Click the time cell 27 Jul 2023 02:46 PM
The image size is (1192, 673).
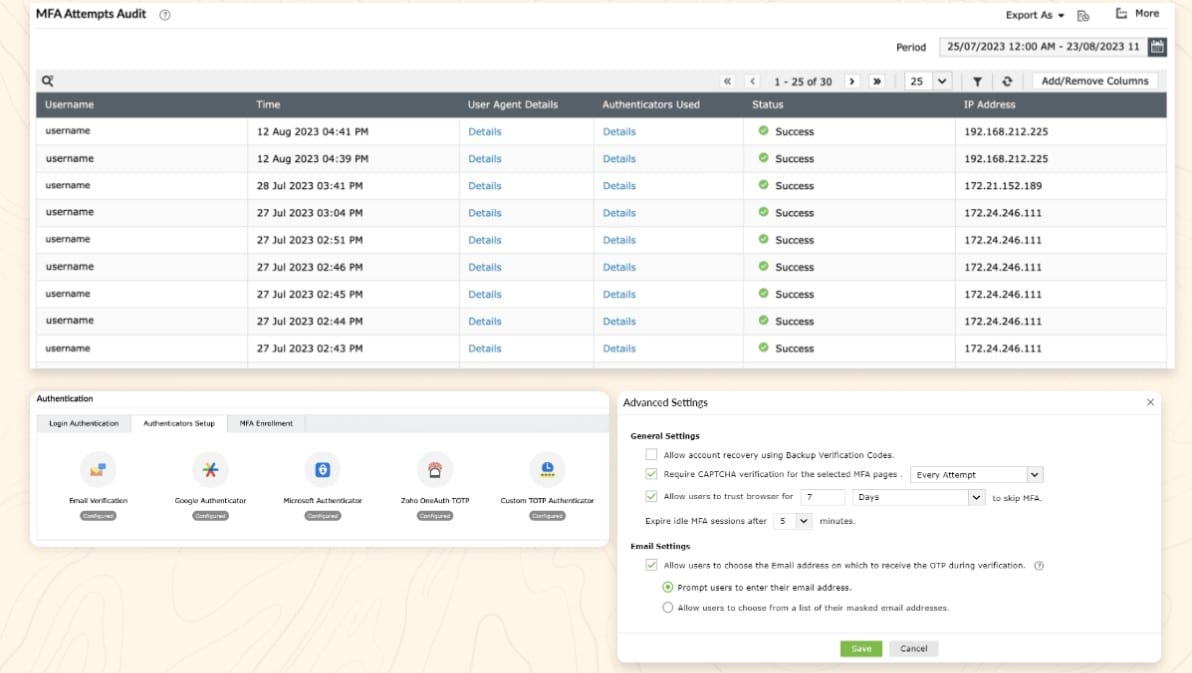(309, 267)
